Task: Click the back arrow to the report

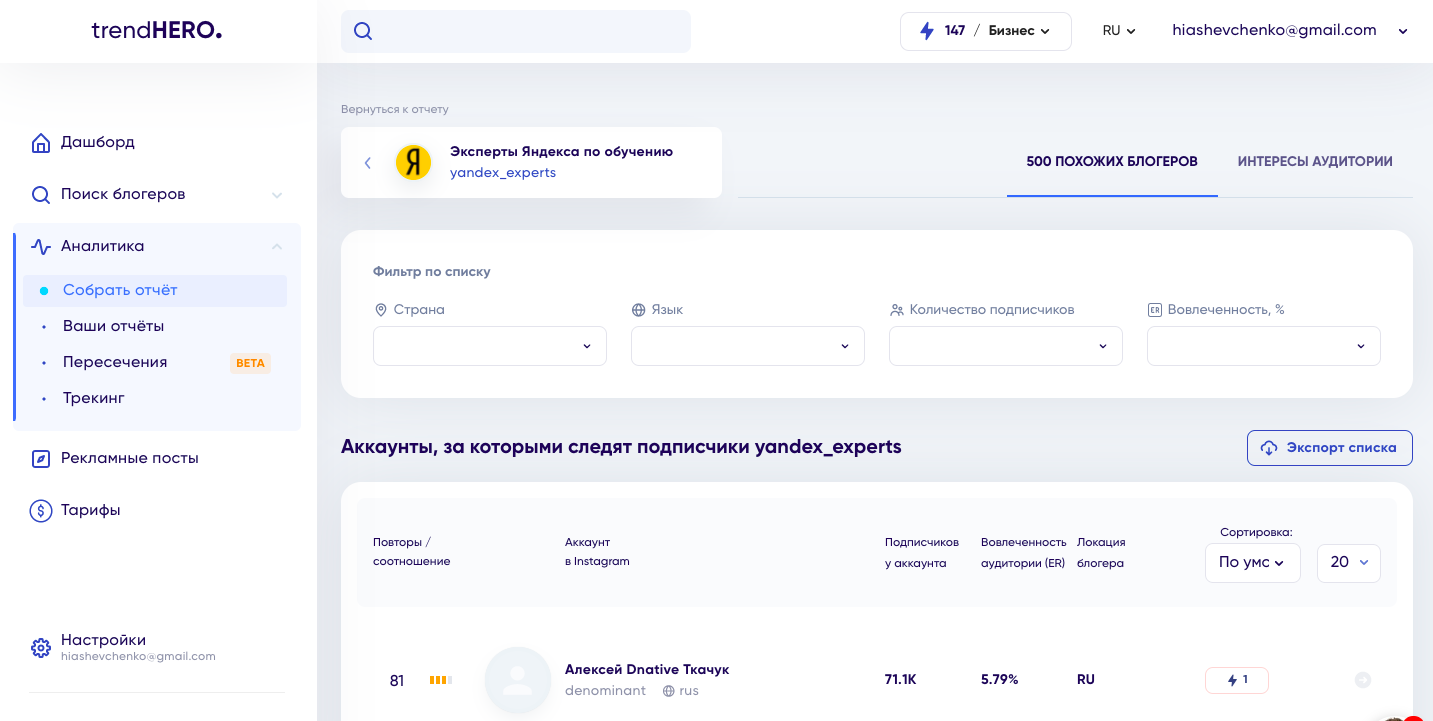Action: pyautogui.click(x=368, y=163)
